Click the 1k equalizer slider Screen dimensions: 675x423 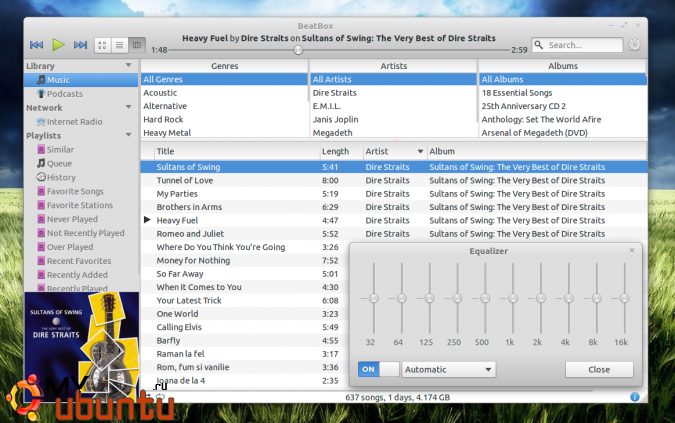pos(513,298)
